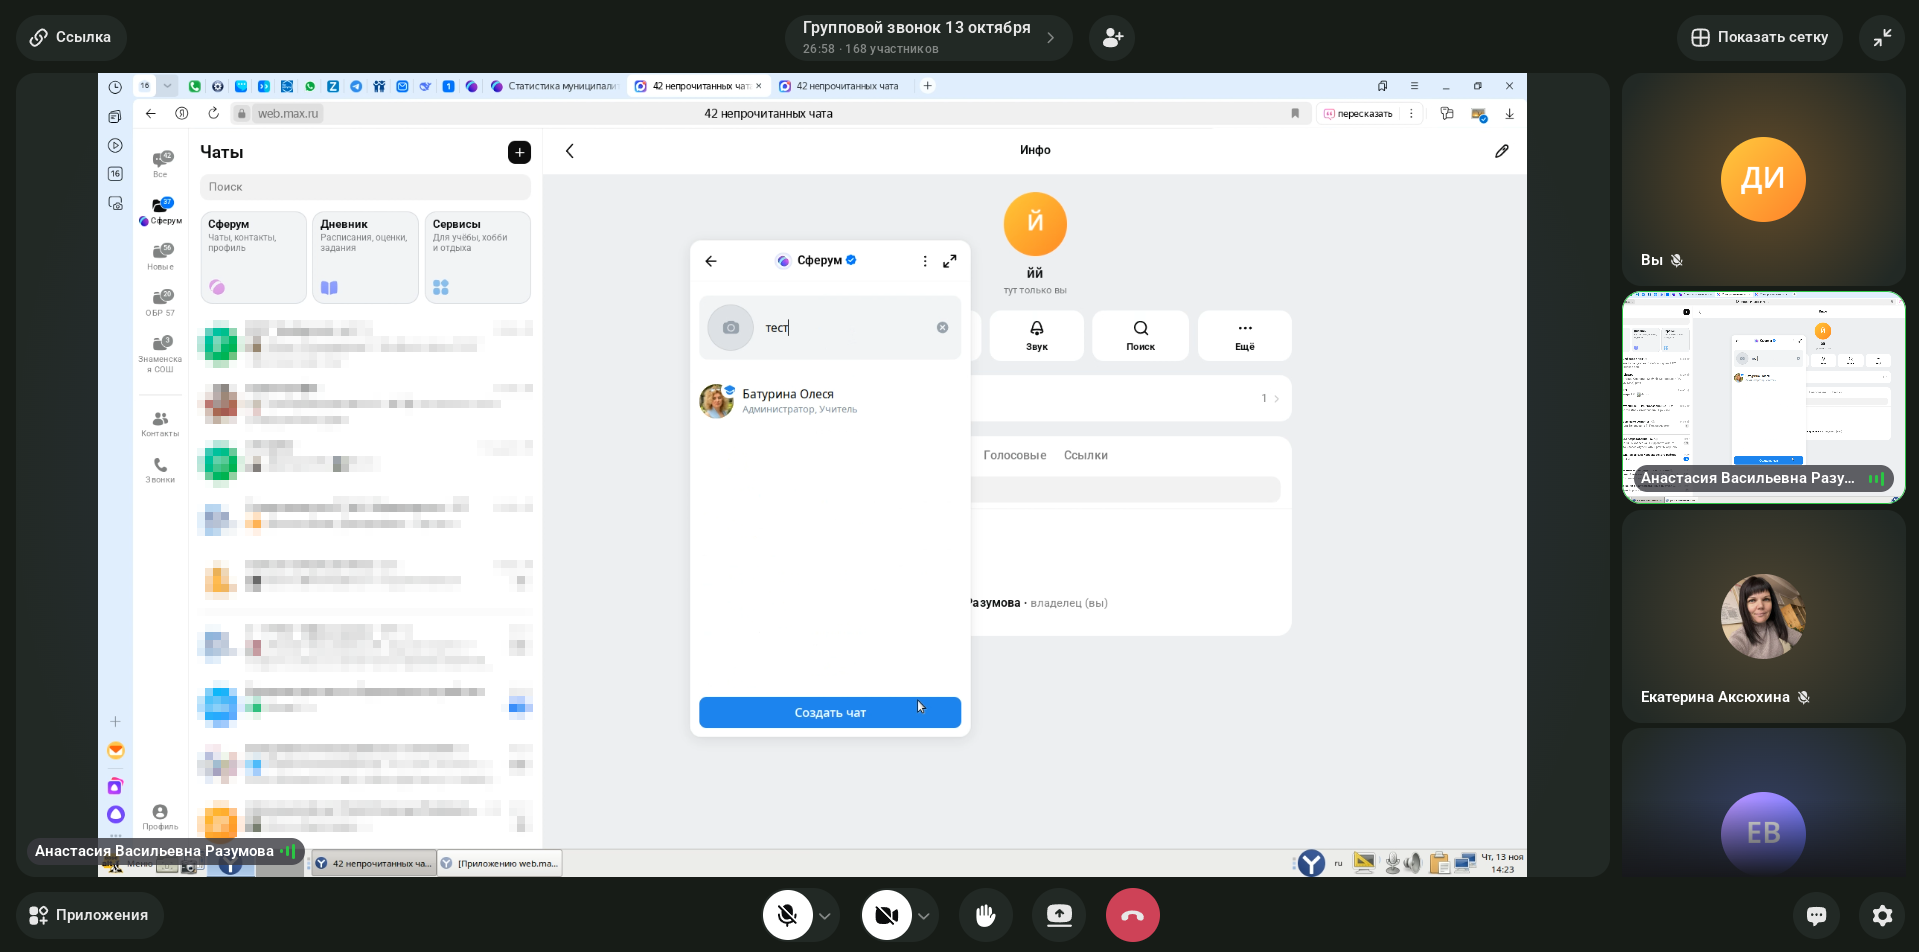End the call with red hang-up button

click(x=1132, y=915)
